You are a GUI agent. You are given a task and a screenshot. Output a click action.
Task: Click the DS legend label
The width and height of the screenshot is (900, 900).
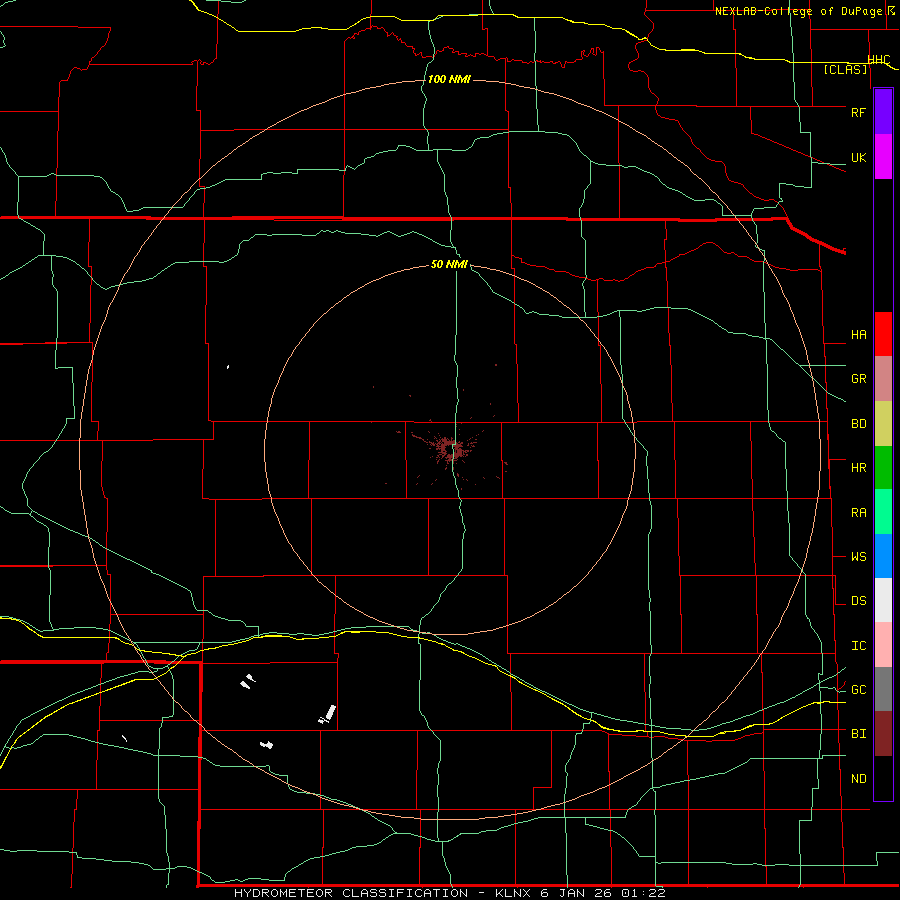click(858, 601)
